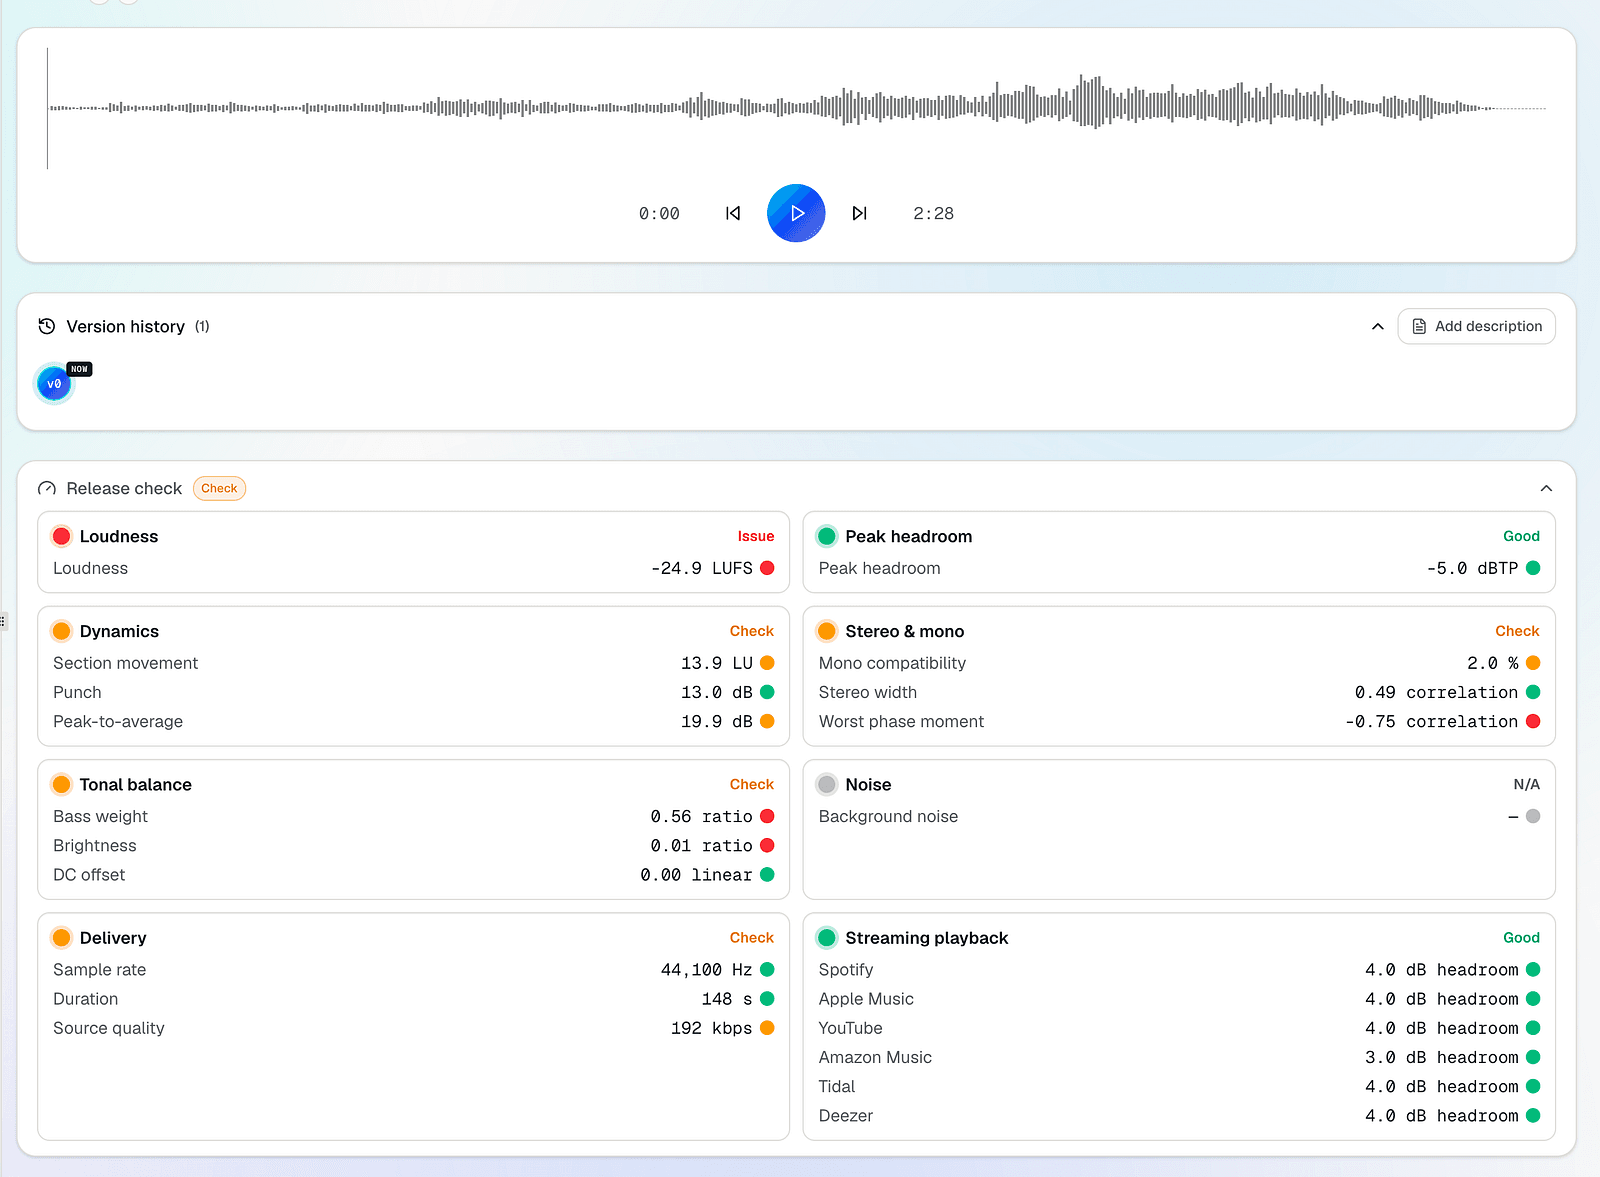
Task: Skip to previous track
Action: pyautogui.click(x=733, y=213)
